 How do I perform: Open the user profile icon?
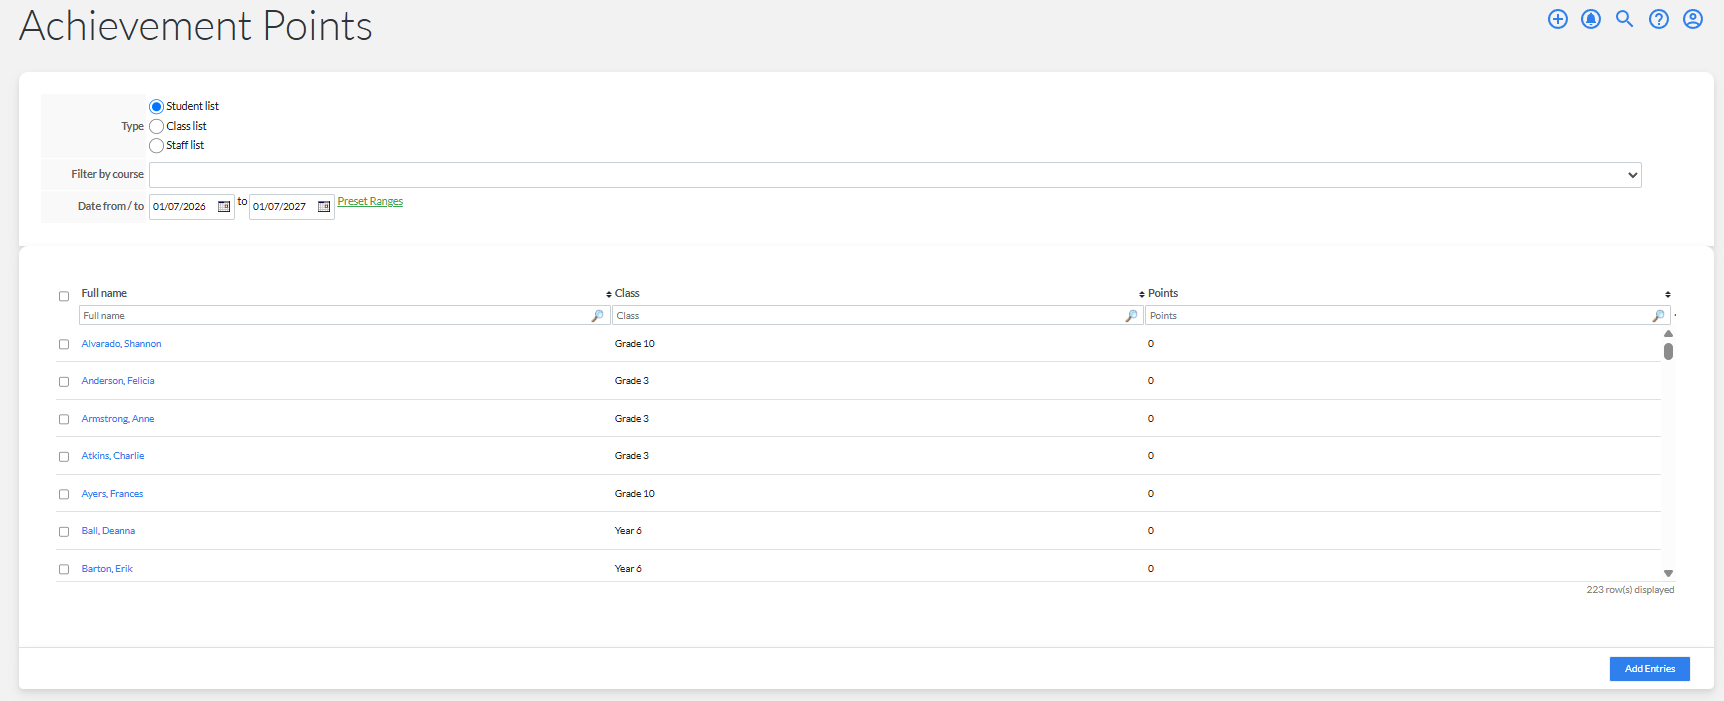click(1693, 19)
